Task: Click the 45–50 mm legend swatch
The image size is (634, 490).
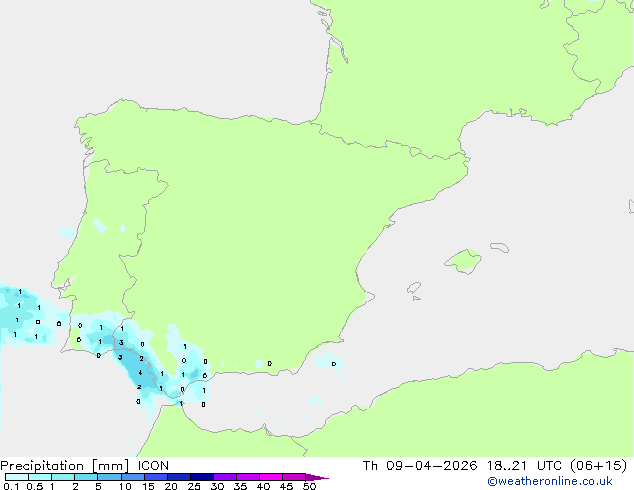Action: click(x=294, y=477)
